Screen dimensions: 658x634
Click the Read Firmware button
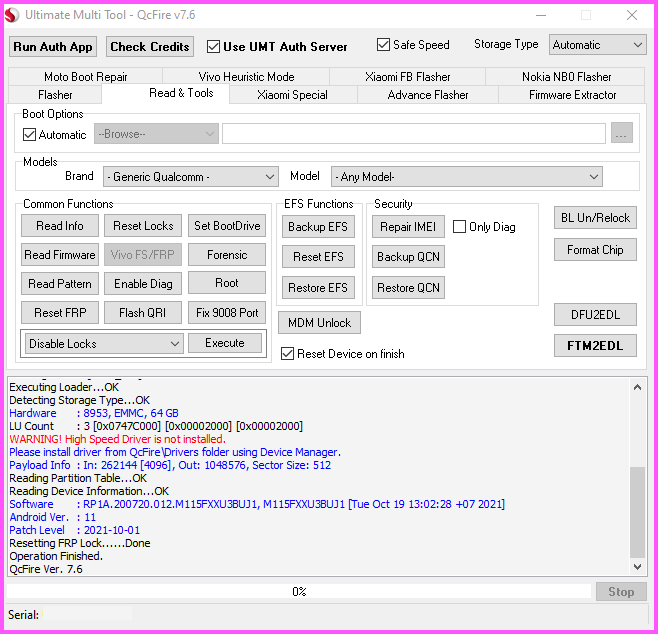click(x=60, y=255)
